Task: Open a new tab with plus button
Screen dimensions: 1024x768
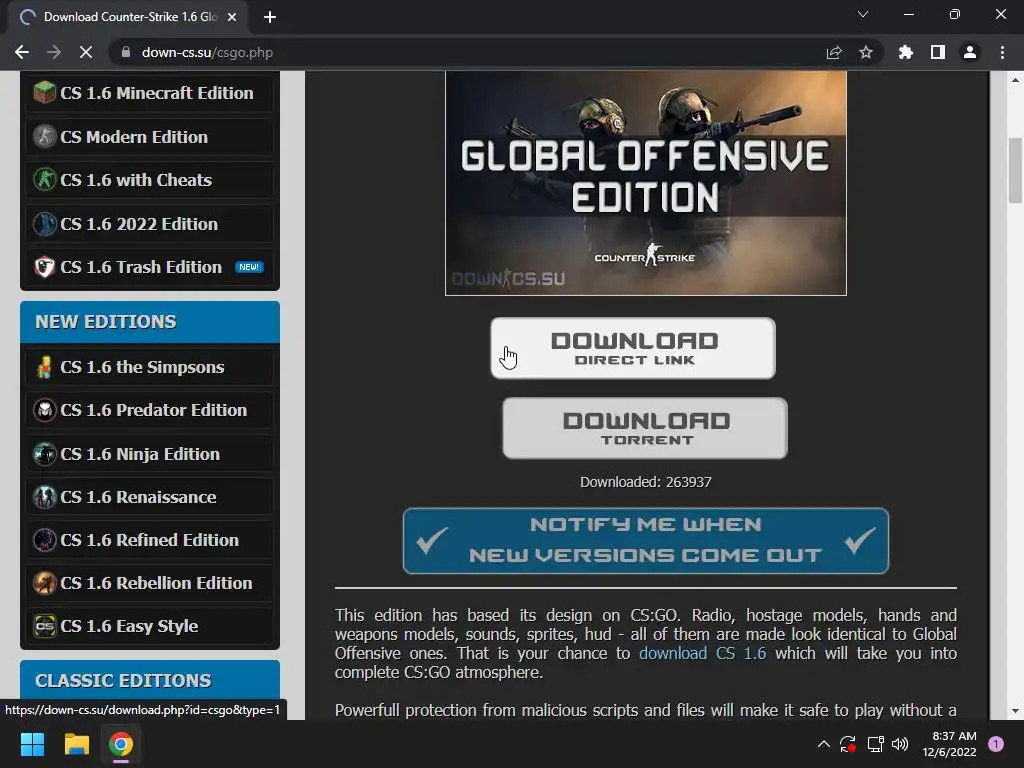Action: click(x=270, y=17)
